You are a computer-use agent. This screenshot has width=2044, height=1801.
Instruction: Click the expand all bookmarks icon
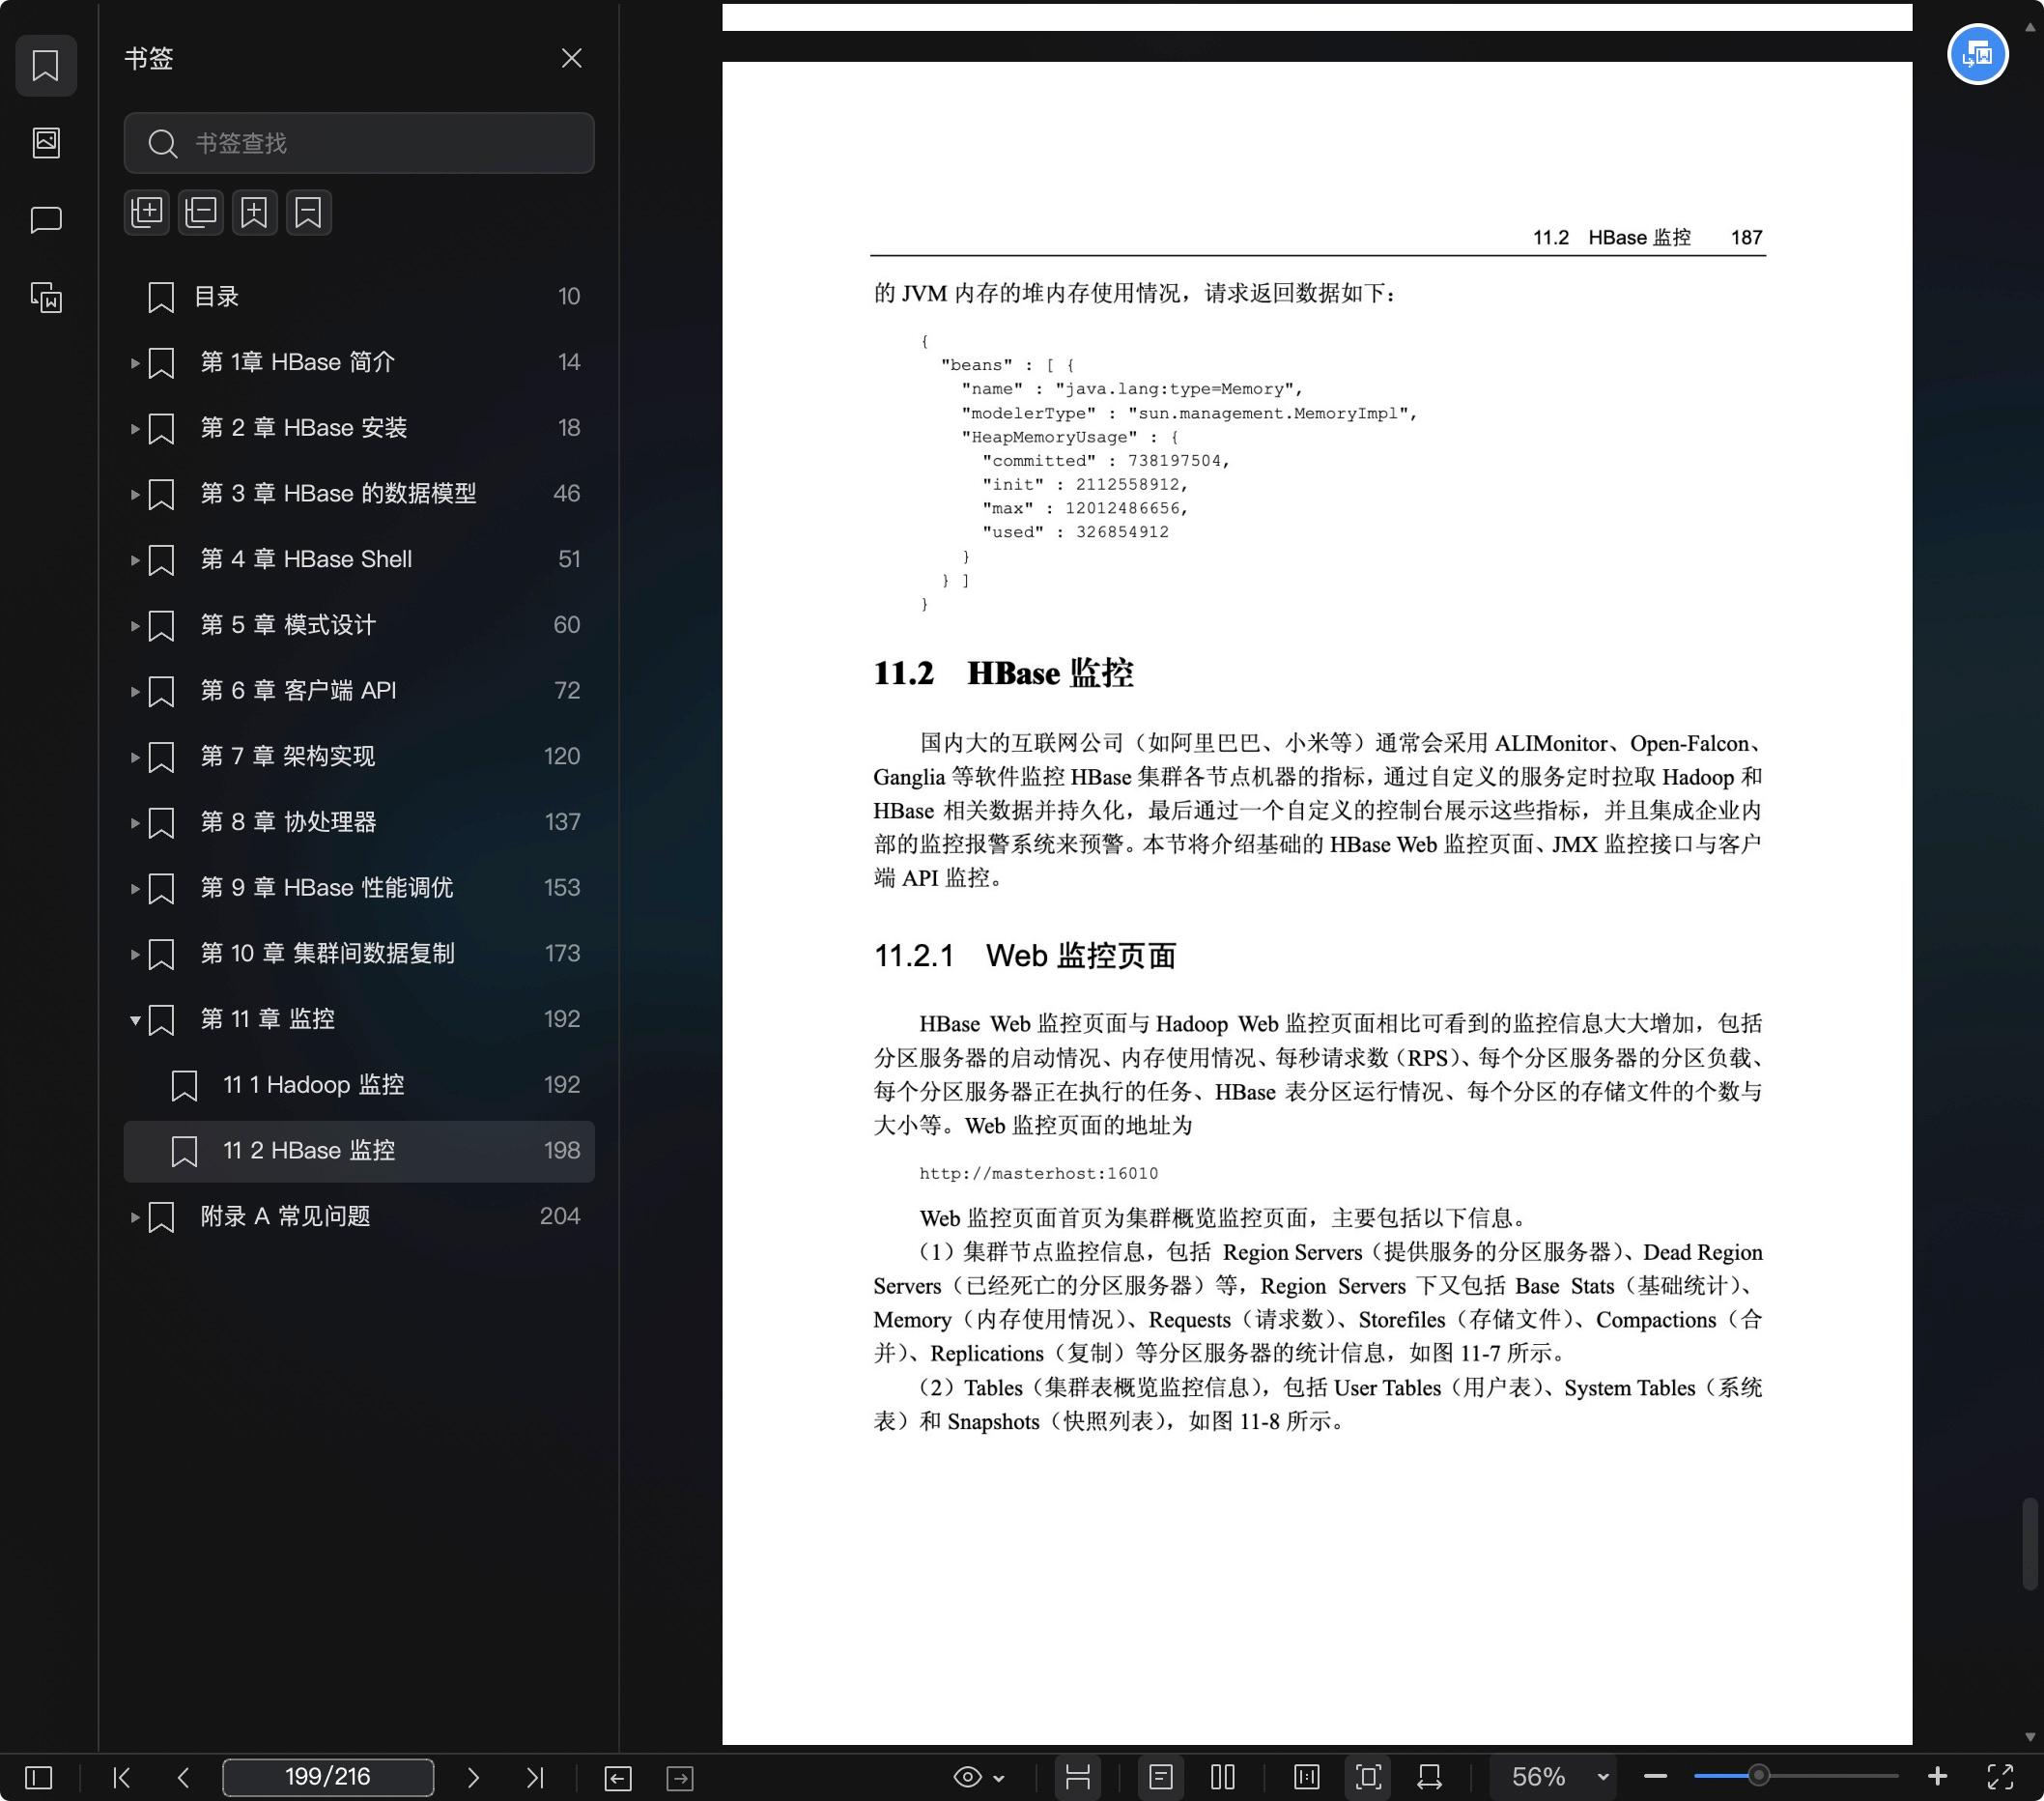147,212
